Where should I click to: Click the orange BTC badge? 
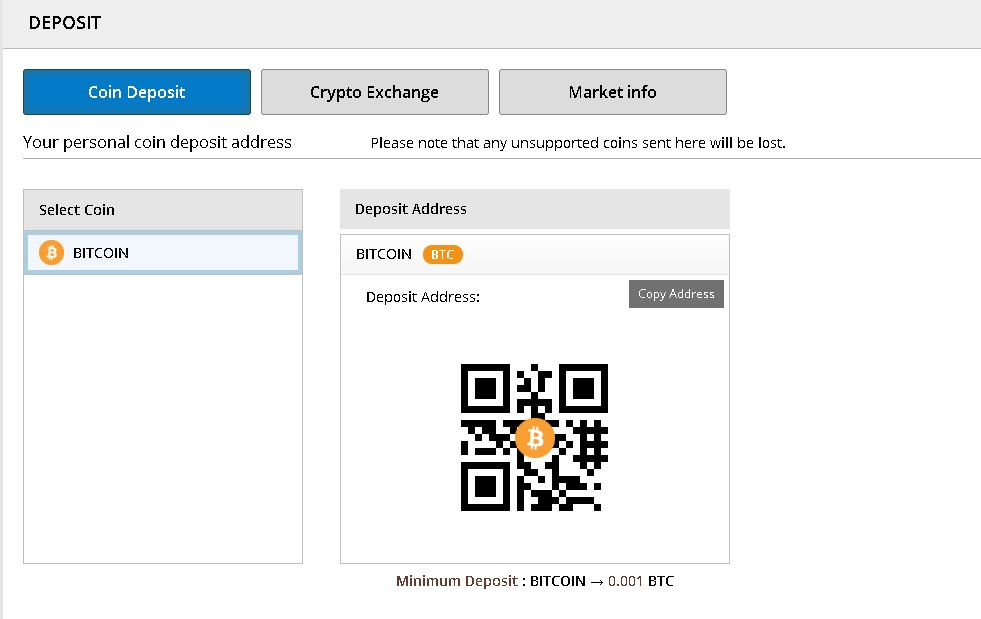(x=442, y=255)
